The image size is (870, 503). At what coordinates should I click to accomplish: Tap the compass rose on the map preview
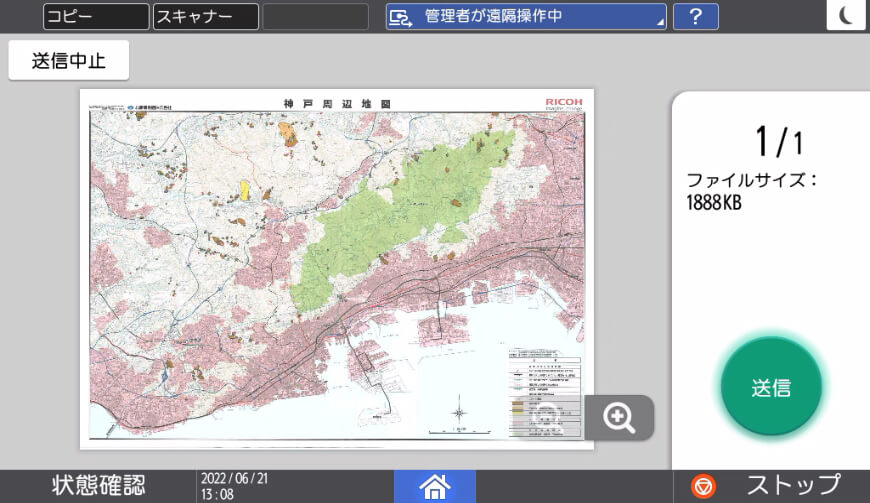coord(459,412)
